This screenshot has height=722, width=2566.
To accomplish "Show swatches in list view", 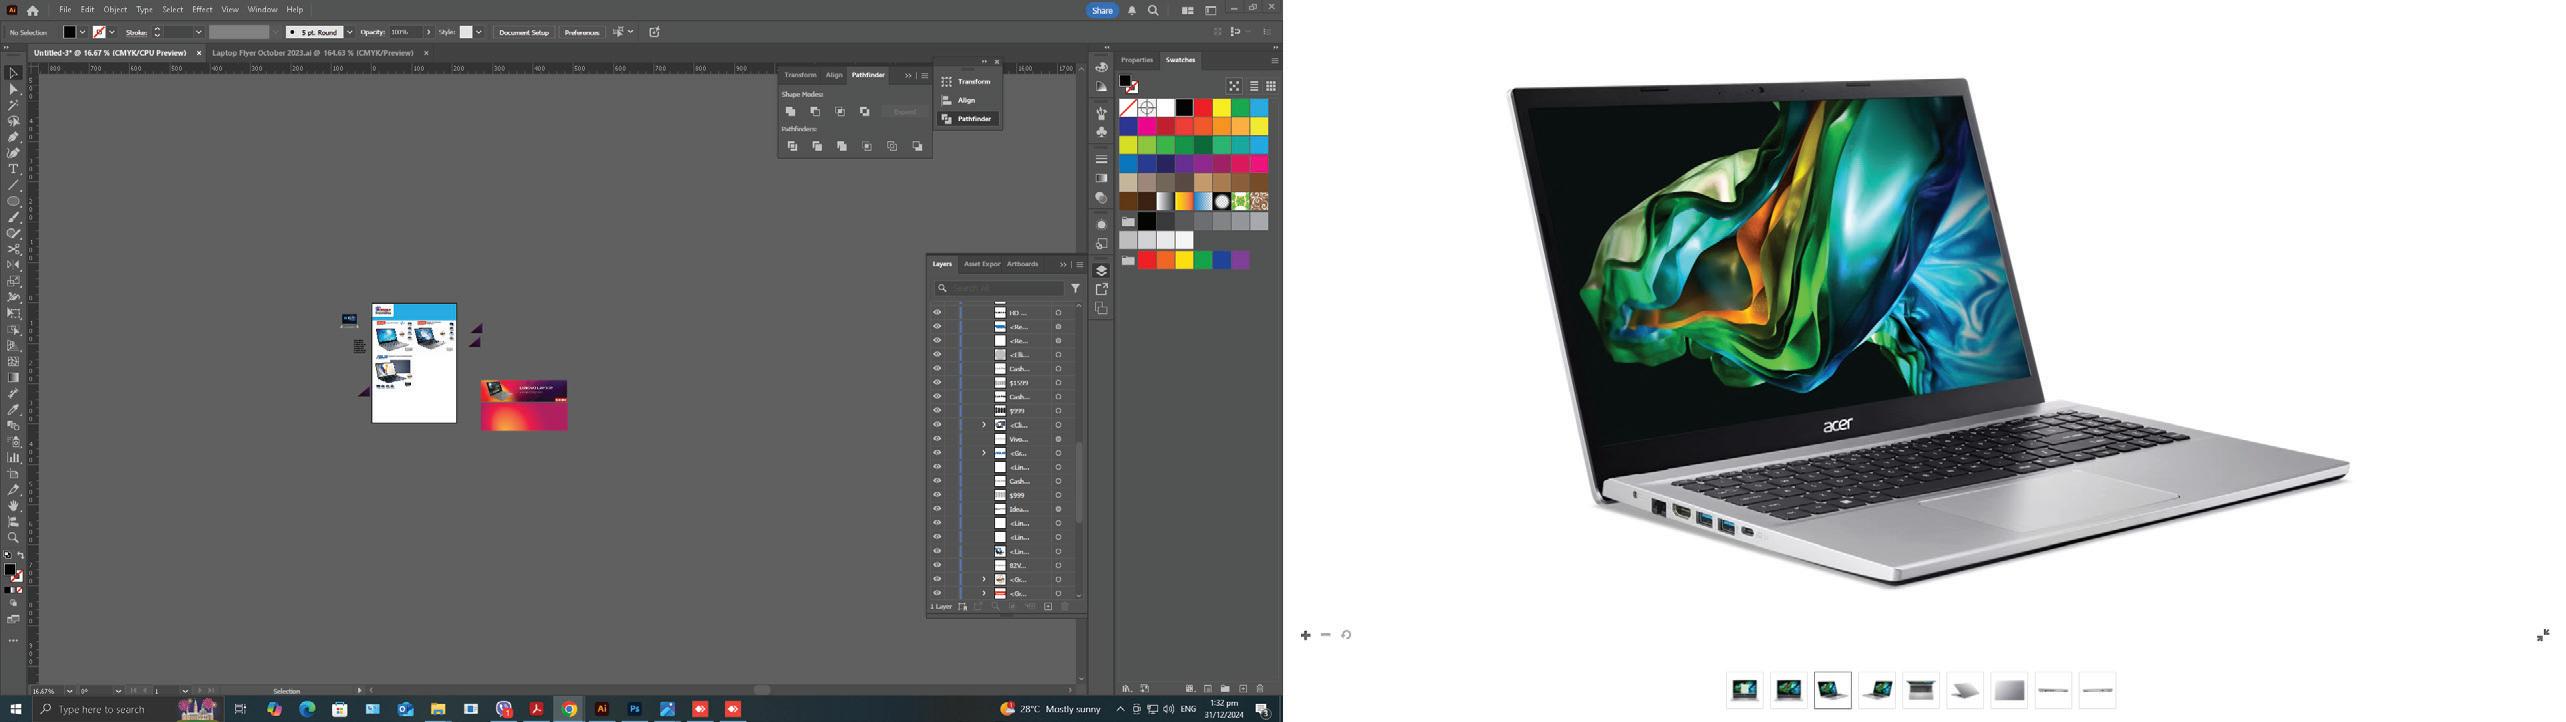I will coord(1254,86).
